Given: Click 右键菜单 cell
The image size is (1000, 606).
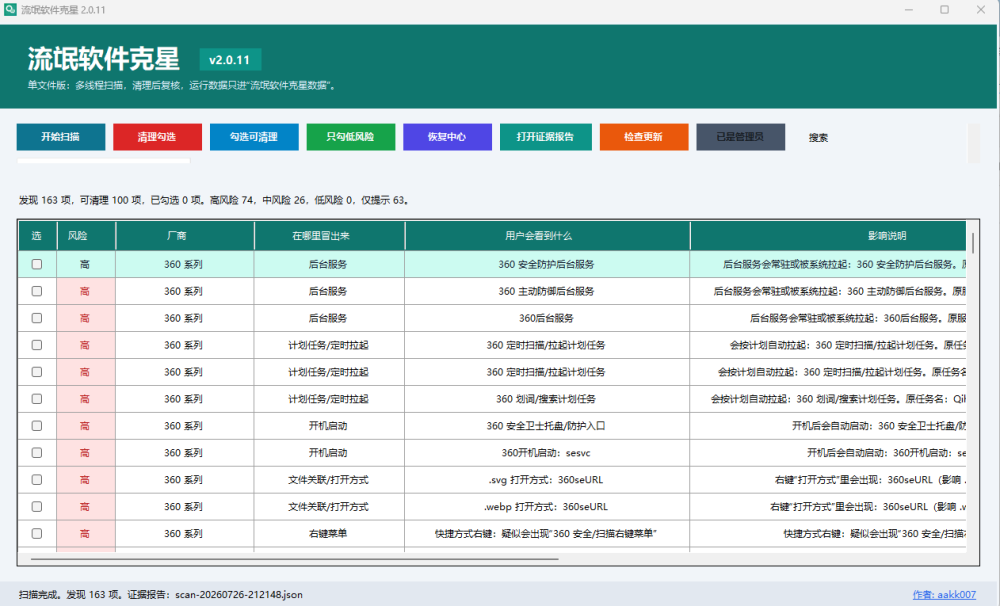Looking at the screenshot, I should [329, 533].
